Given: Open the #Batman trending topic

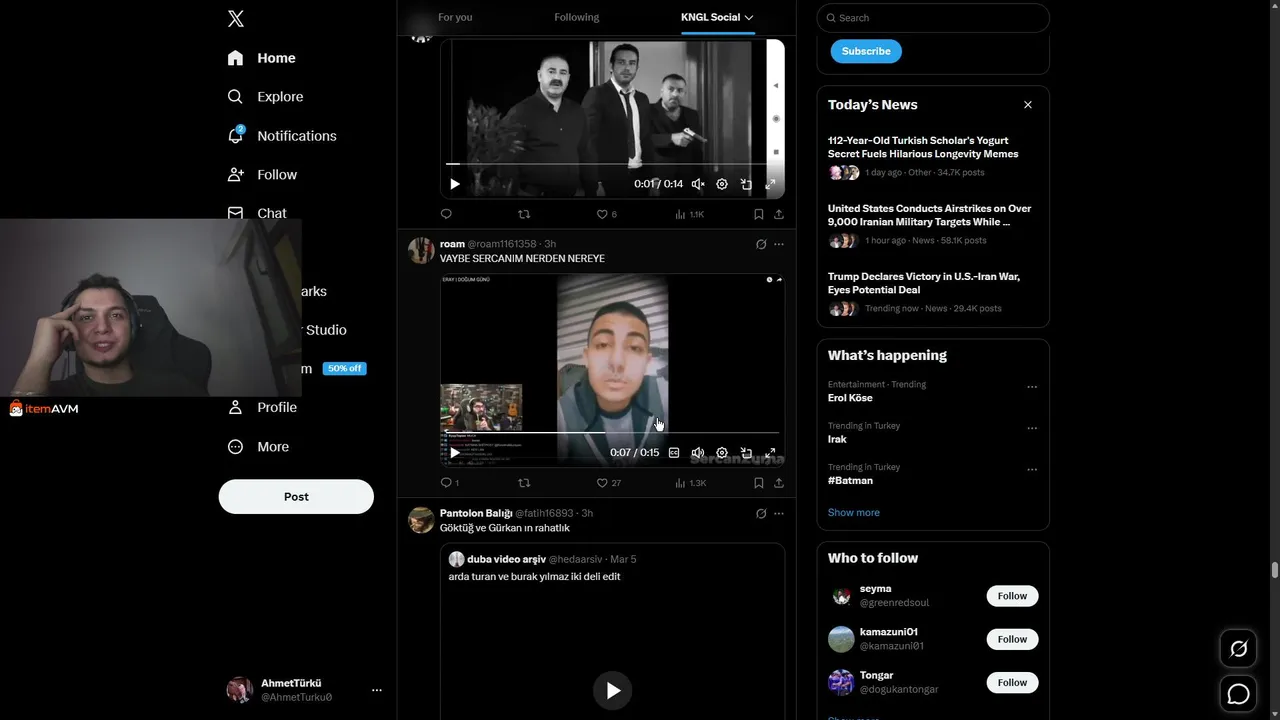Looking at the screenshot, I should coord(850,481).
